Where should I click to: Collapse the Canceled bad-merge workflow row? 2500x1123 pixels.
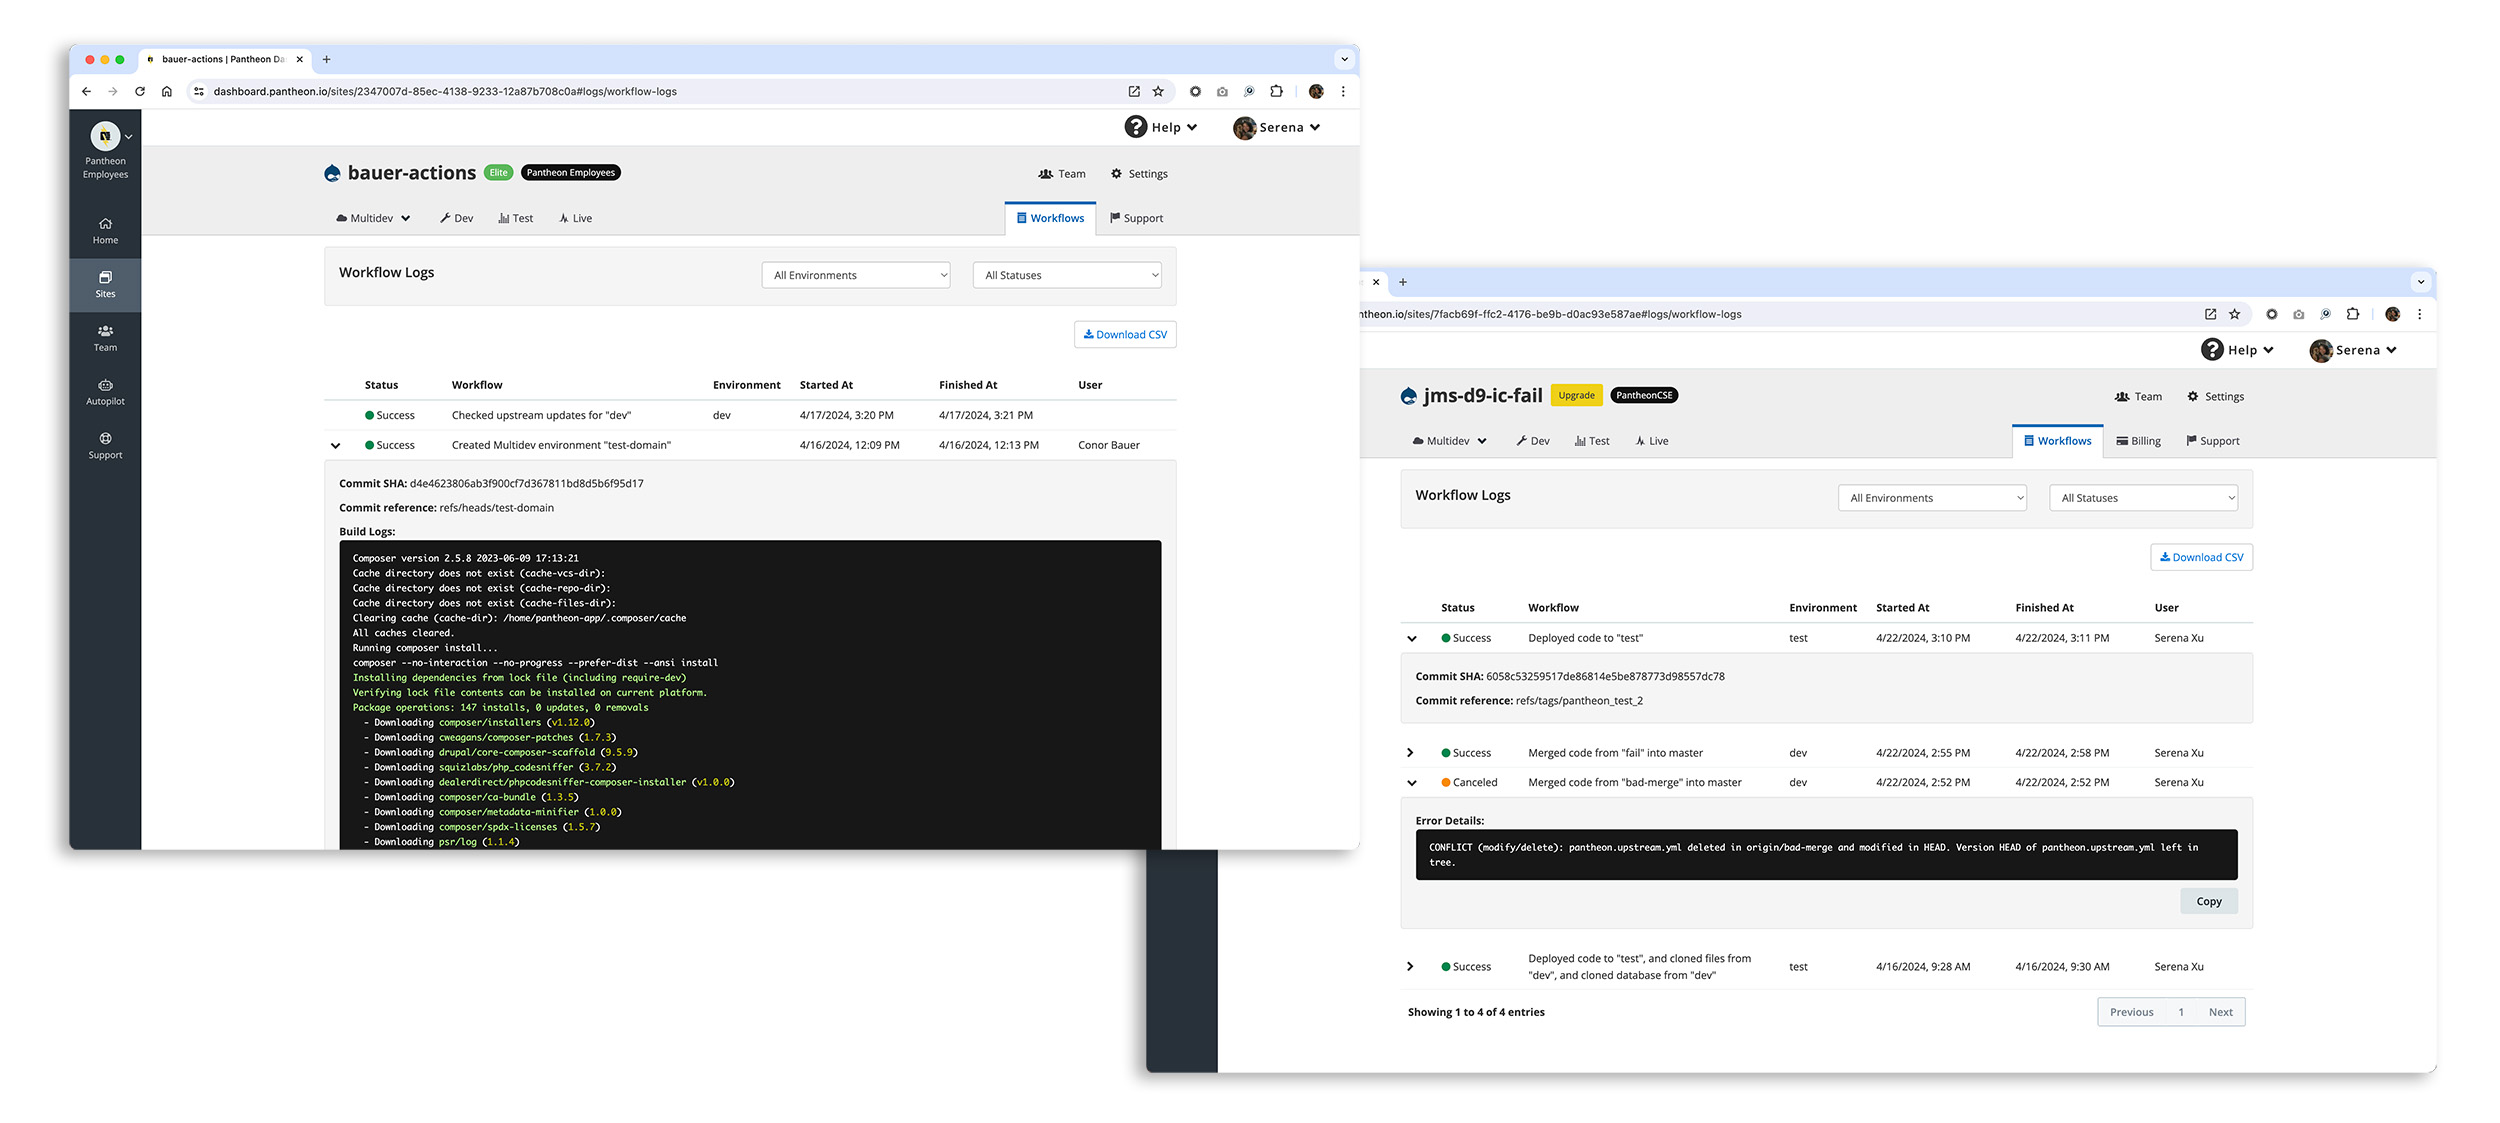(x=1411, y=783)
